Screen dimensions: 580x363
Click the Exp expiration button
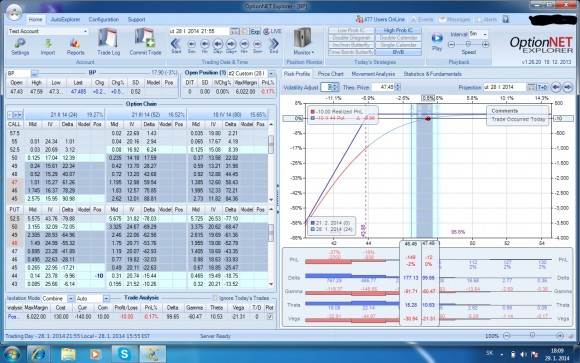255,31
